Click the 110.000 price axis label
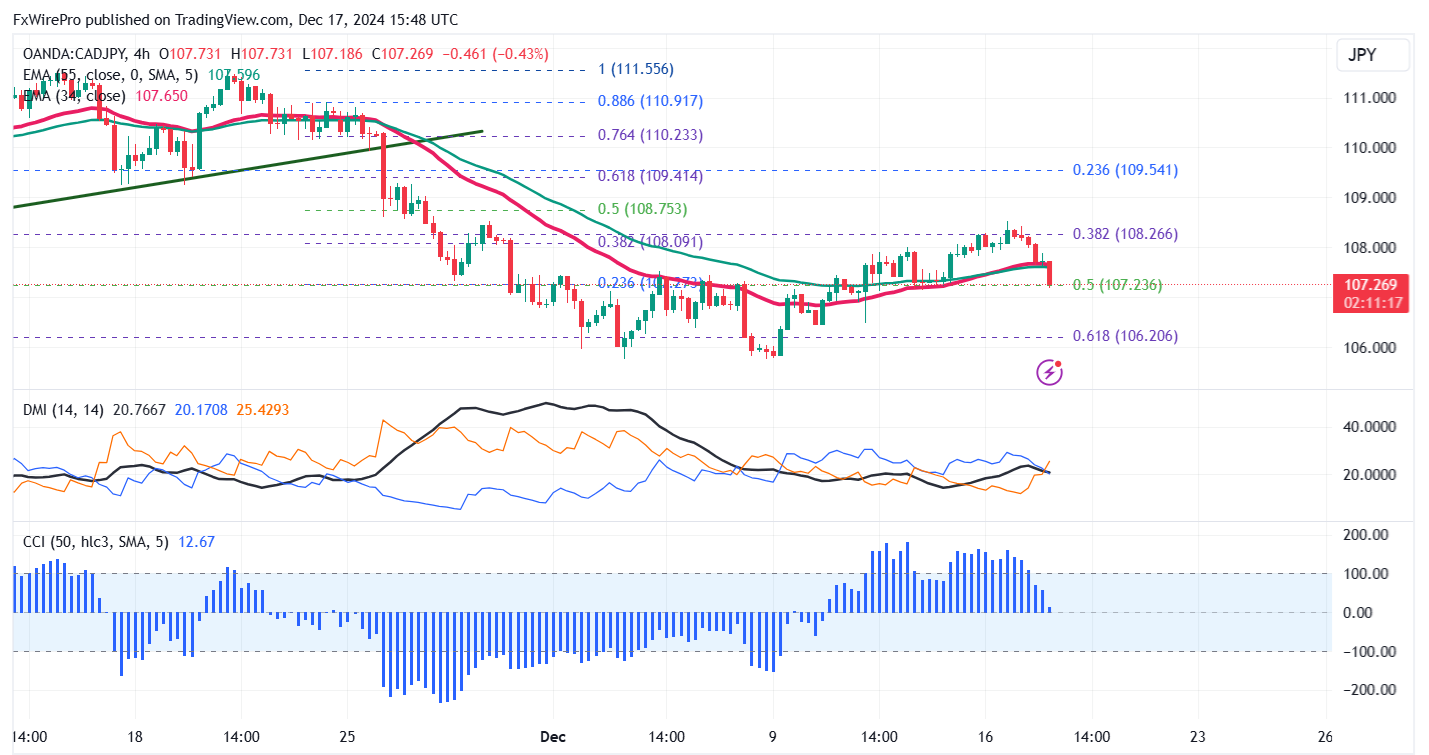 (x=1369, y=148)
